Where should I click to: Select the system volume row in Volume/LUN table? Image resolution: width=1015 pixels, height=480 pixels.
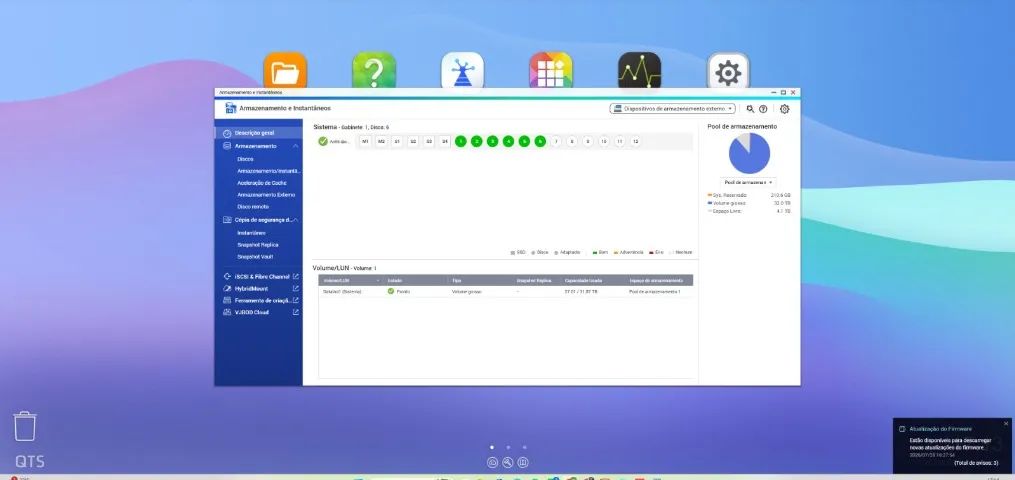(506, 292)
